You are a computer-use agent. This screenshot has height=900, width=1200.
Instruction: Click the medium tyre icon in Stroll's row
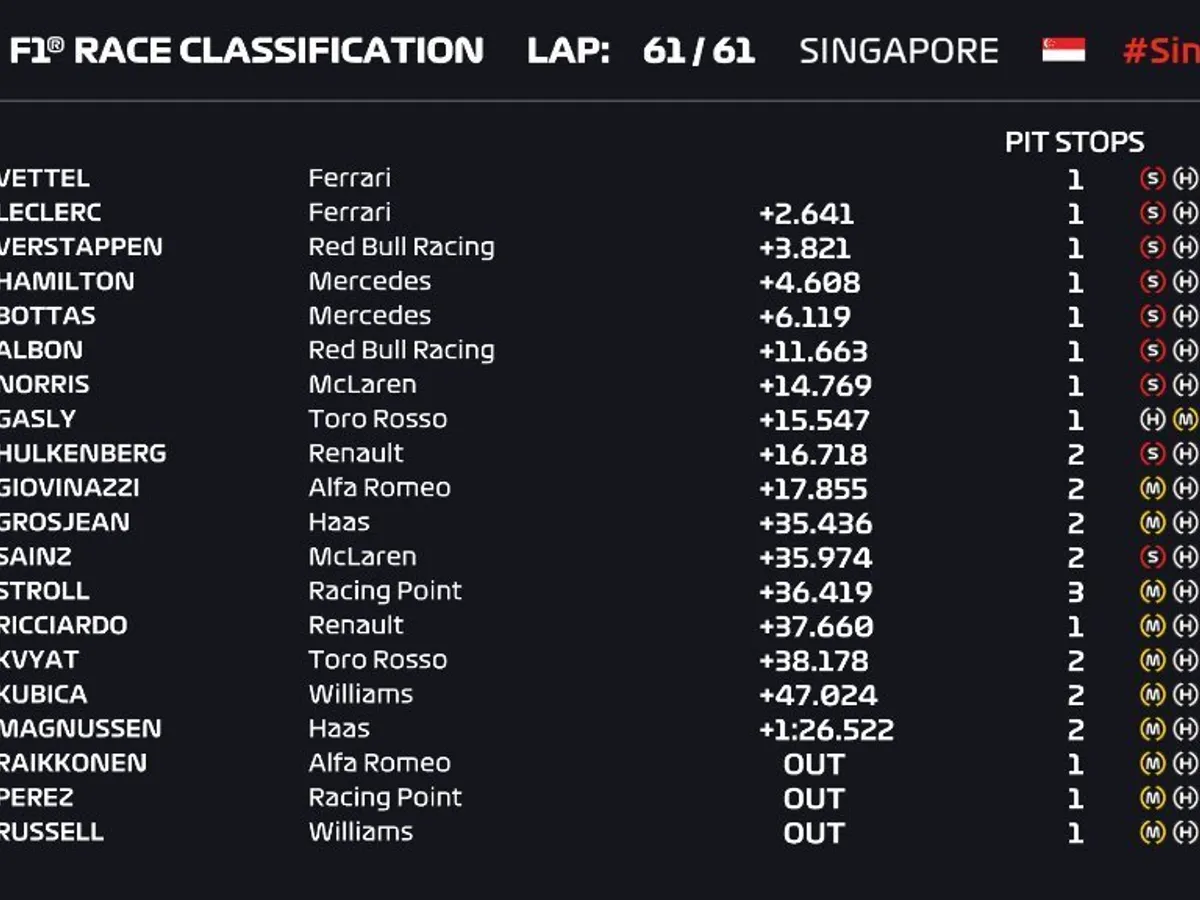coord(1153,592)
